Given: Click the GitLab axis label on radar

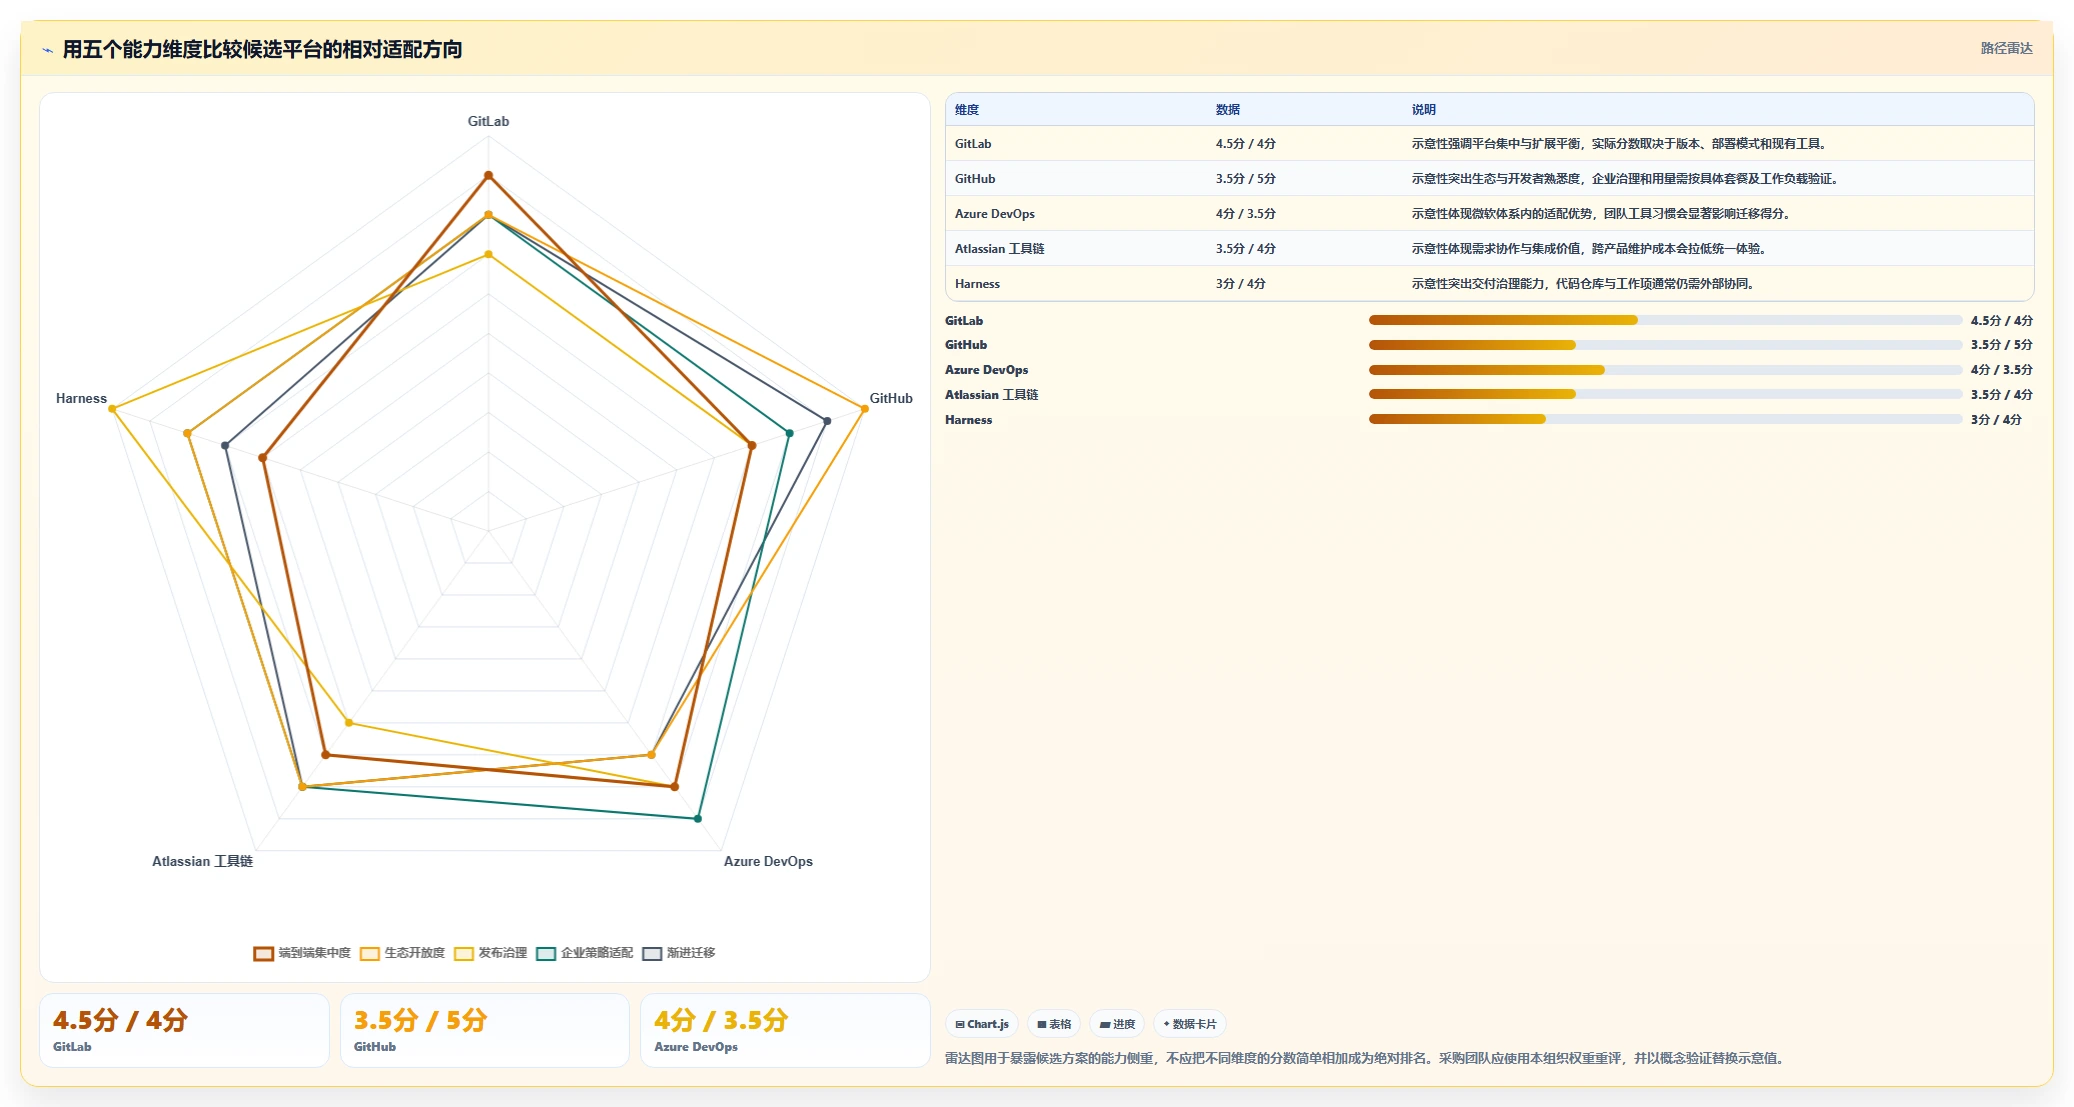Looking at the screenshot, I should 488,121.
